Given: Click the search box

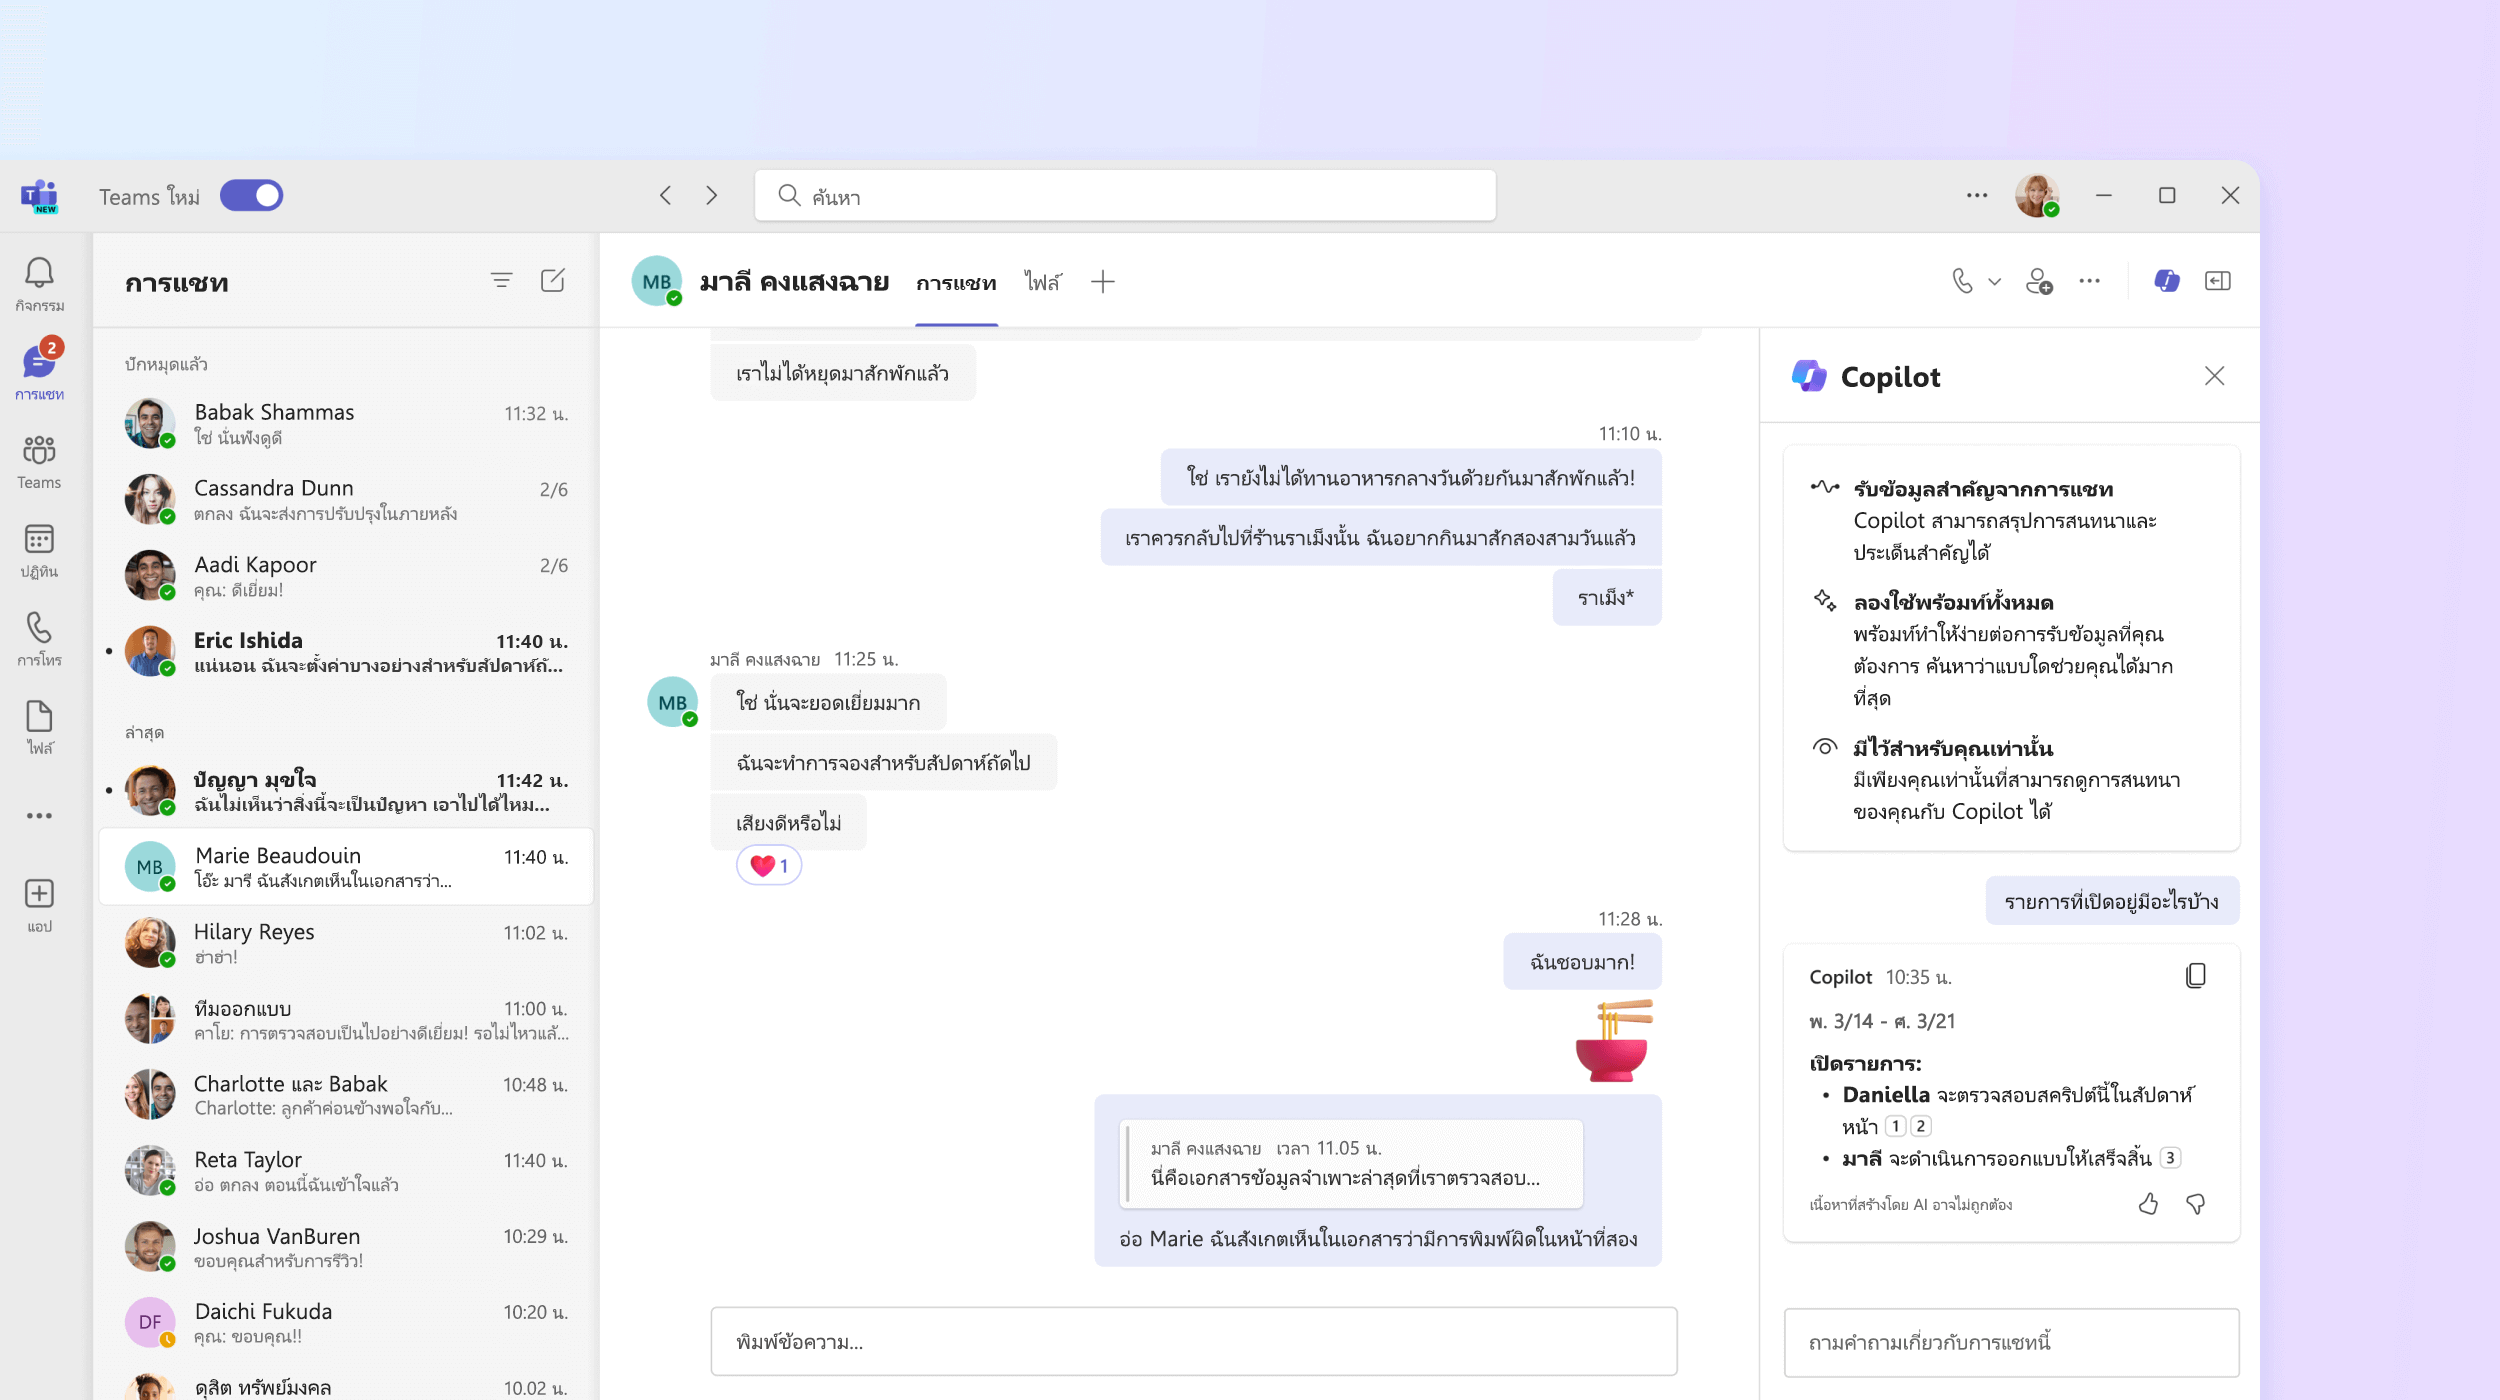Looking at the screenshot, I should 1125,196.
